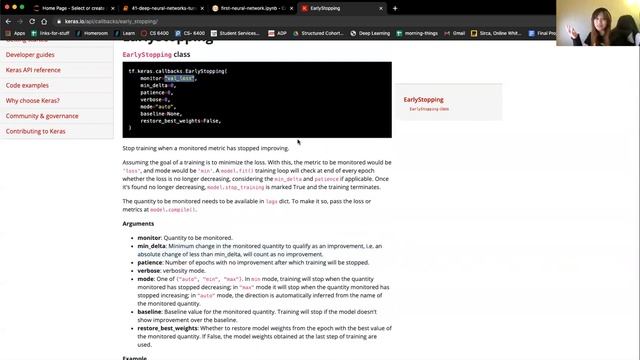Image resolution: width=640 pixels, height=360 pixels.
Task: Click the highlighted "val_loss" value in code
Action: (179, 78)
